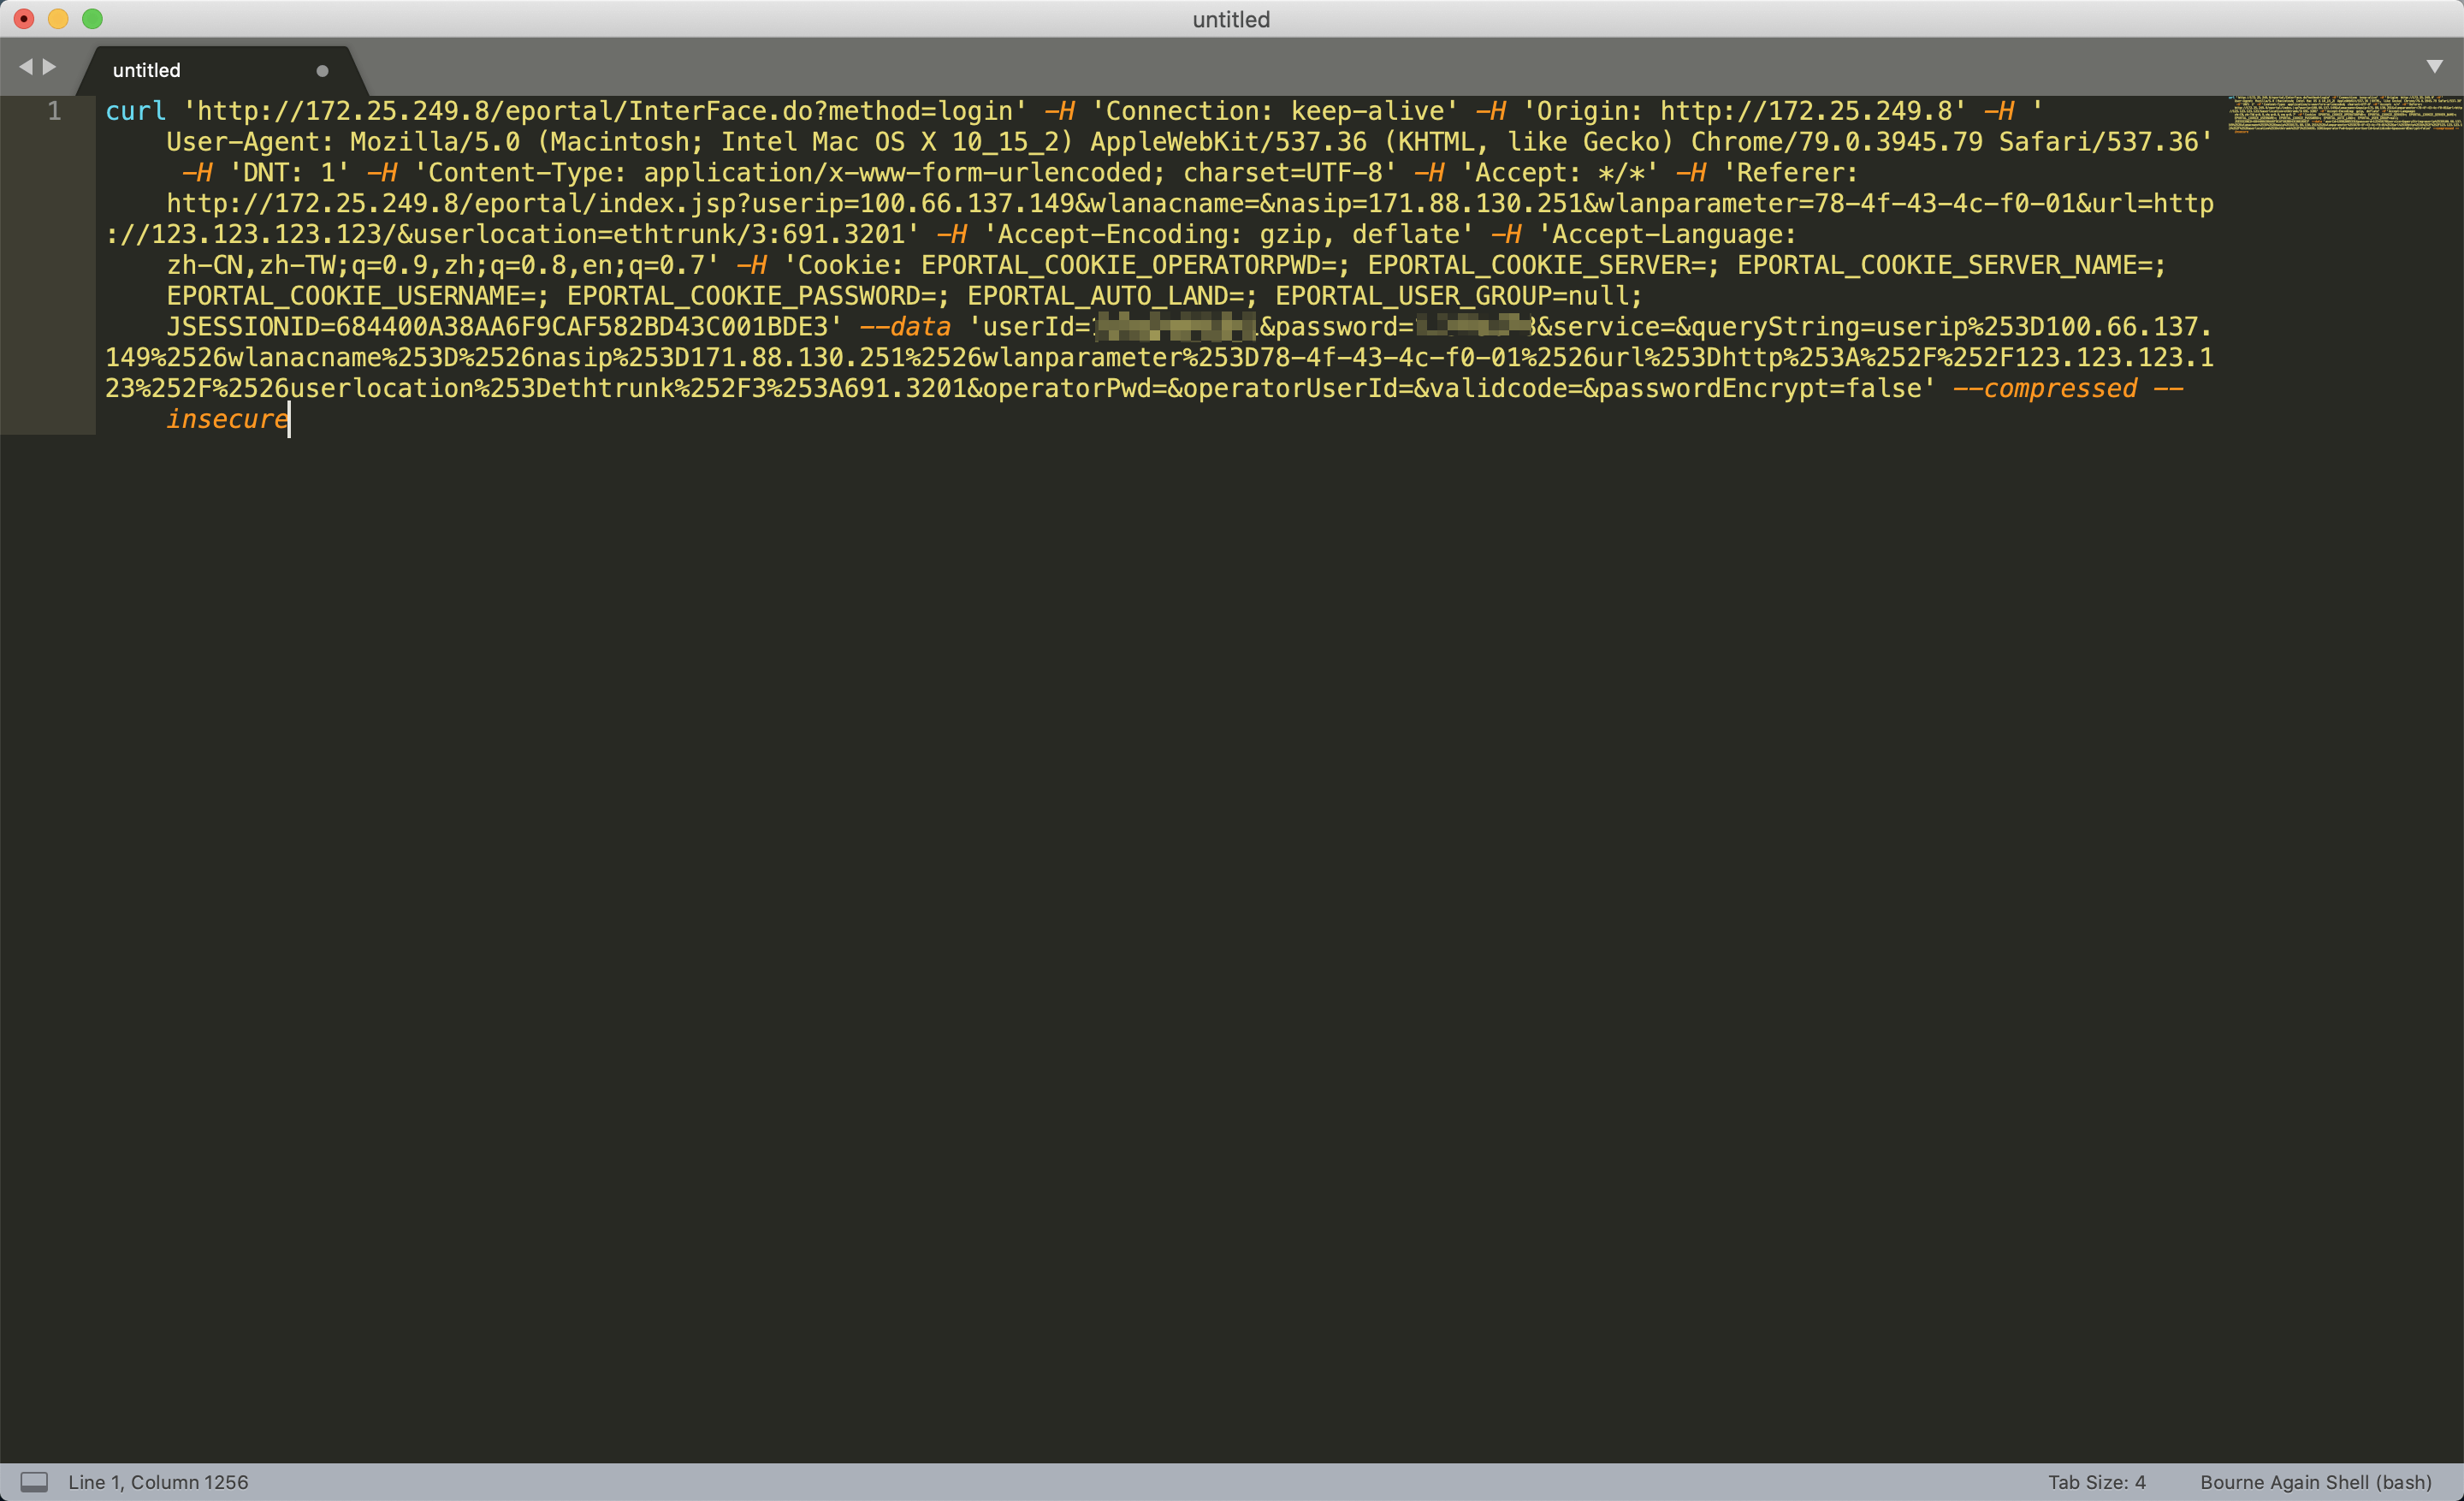This screenshot has height=1501, width=2464.
Task: Click the minimap code preview
Action: point(2343,114)
